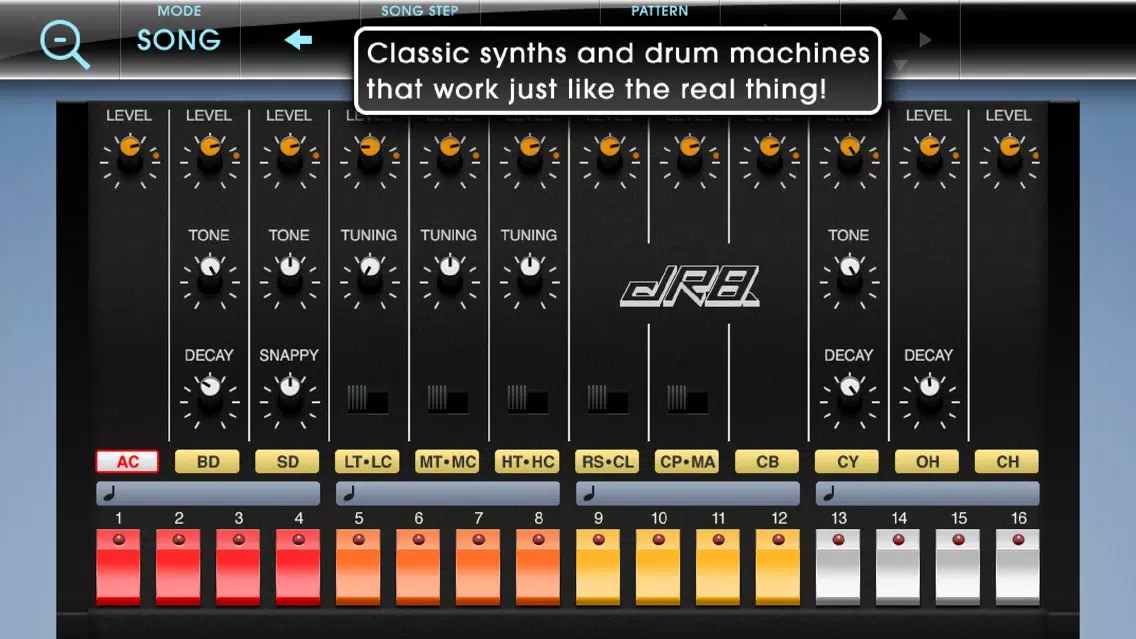Select the HT•HC instrument button
The width and height of the screenshot is (1136, 639).
point(527,462)
